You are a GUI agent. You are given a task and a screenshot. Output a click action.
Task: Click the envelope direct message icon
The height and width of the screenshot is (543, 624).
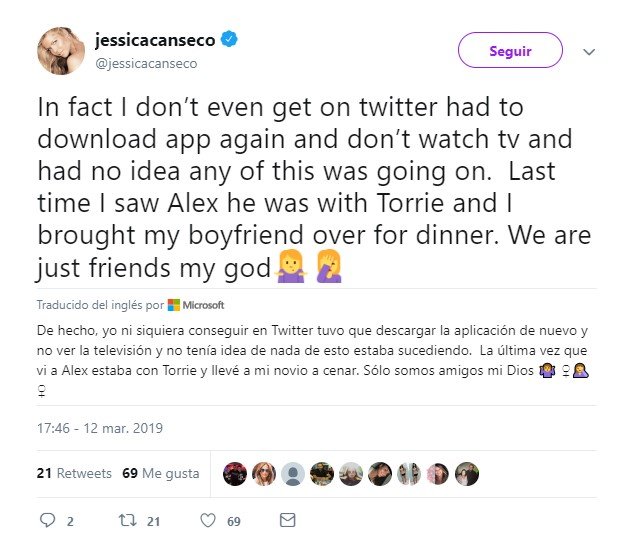pos(288,520)
